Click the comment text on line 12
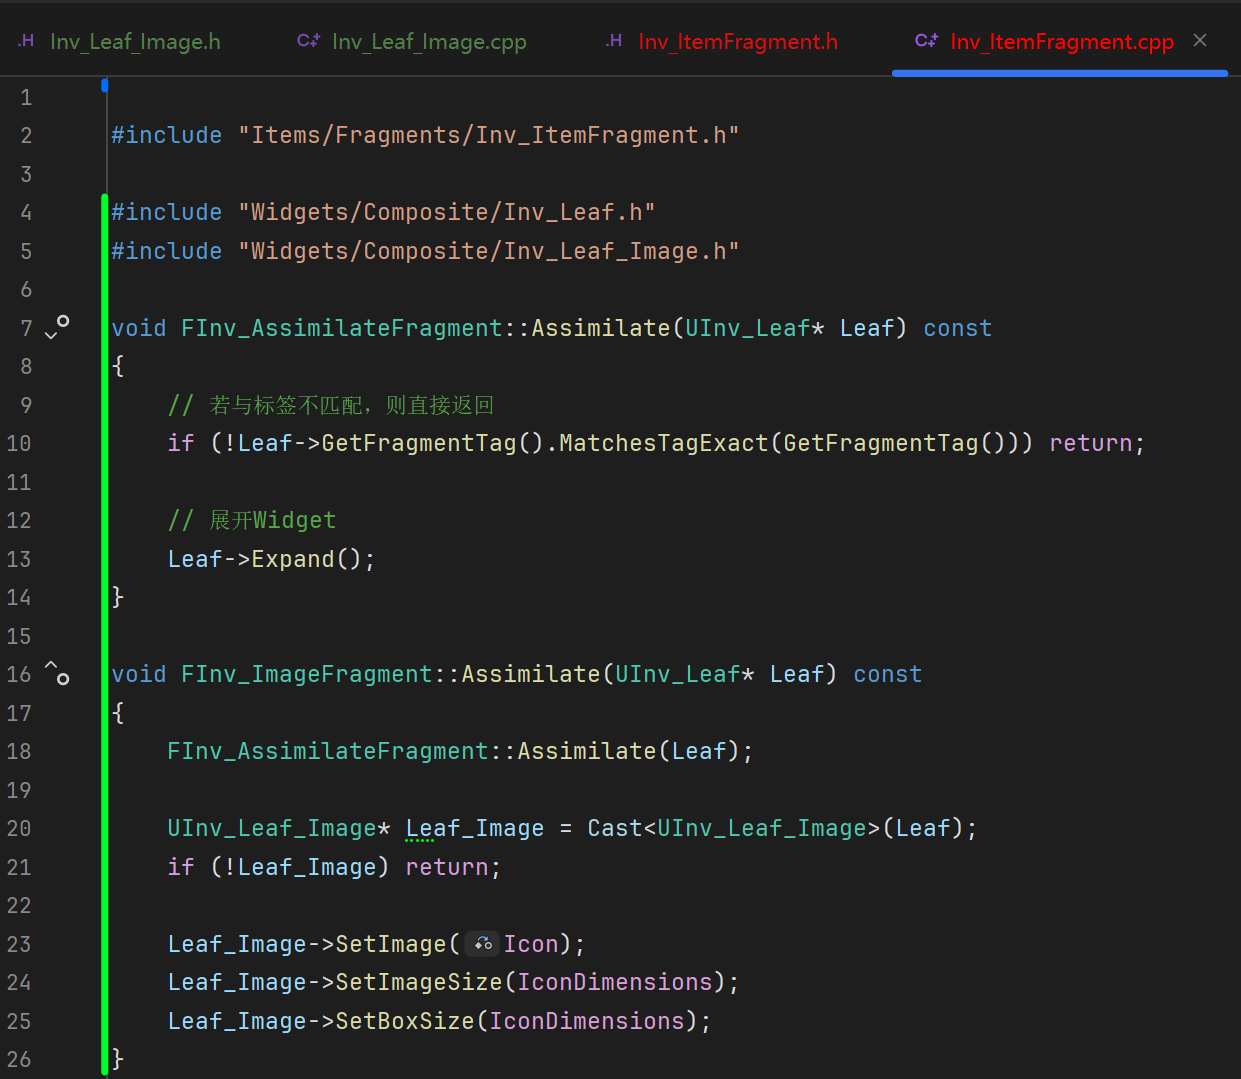1241x1079 pixels. (x=252, y=520)
